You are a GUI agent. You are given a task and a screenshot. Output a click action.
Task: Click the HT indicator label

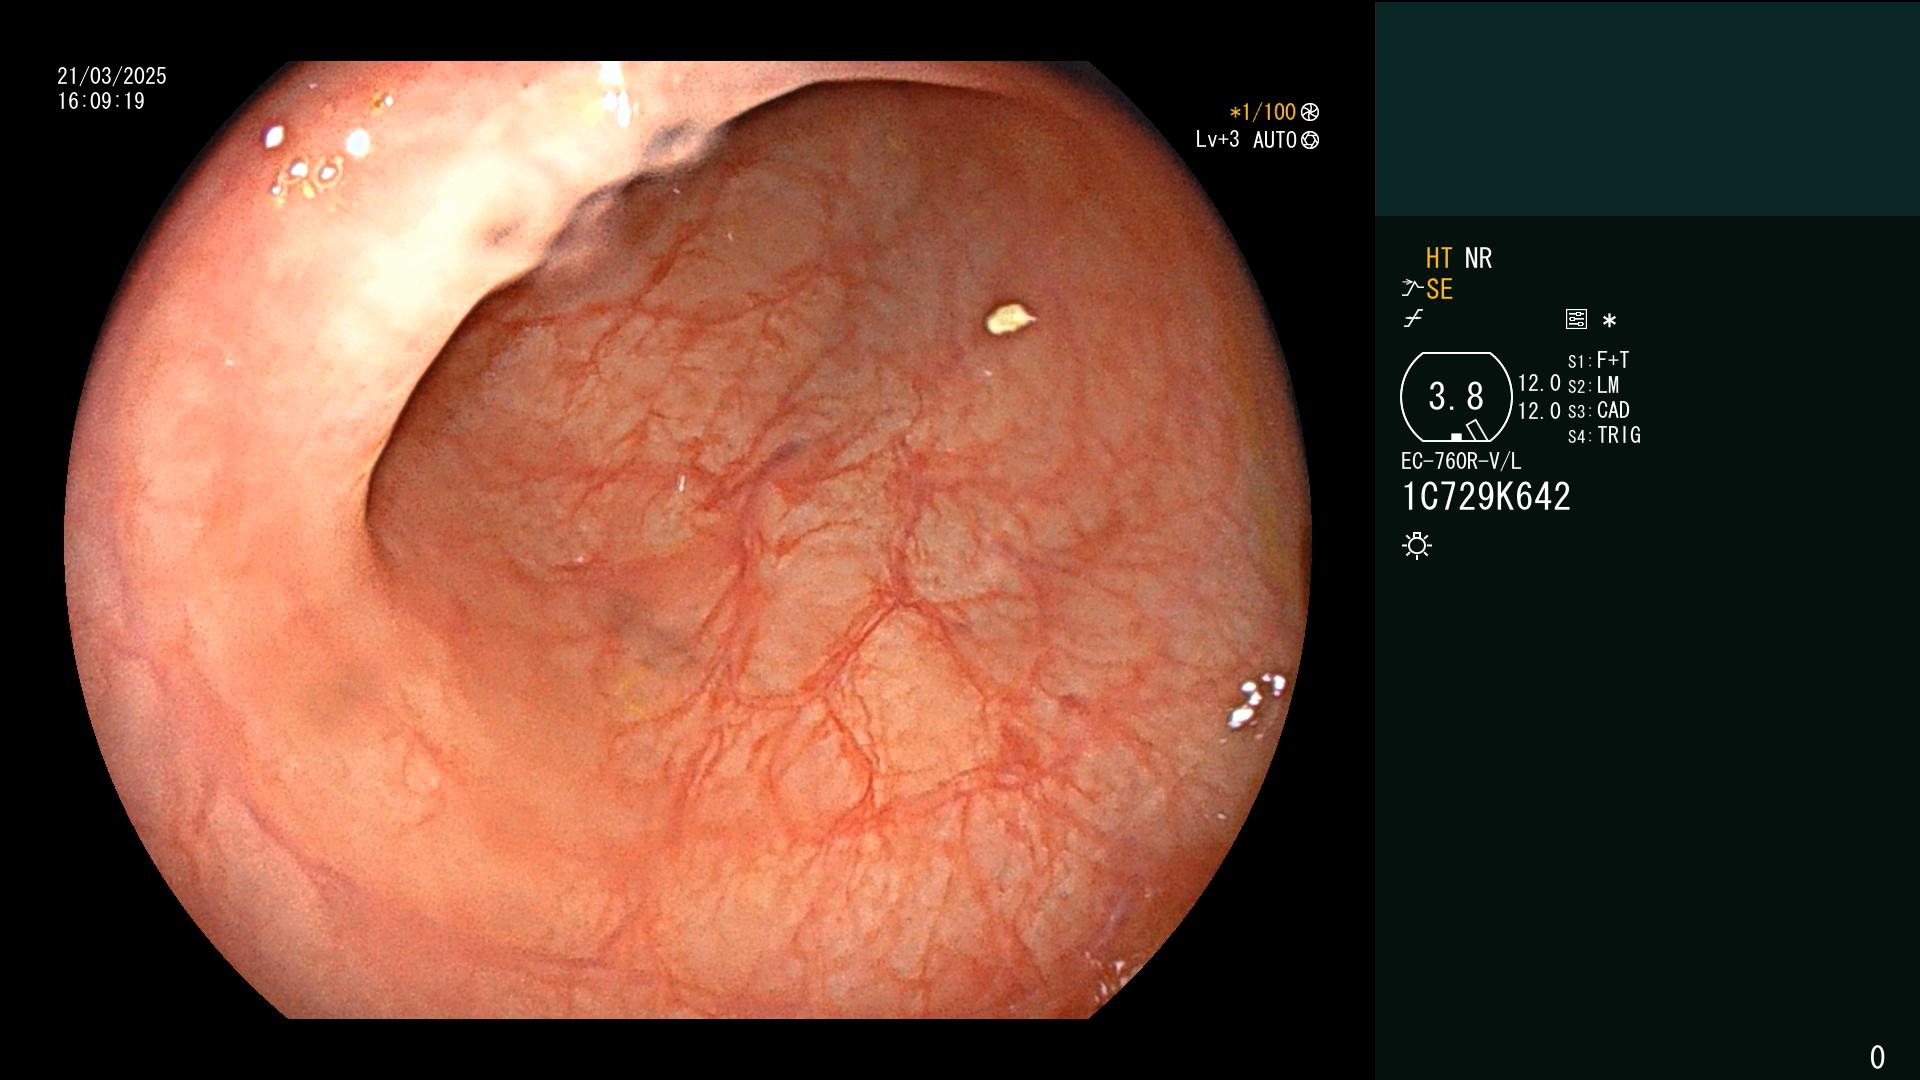(x=1439, y=259)
